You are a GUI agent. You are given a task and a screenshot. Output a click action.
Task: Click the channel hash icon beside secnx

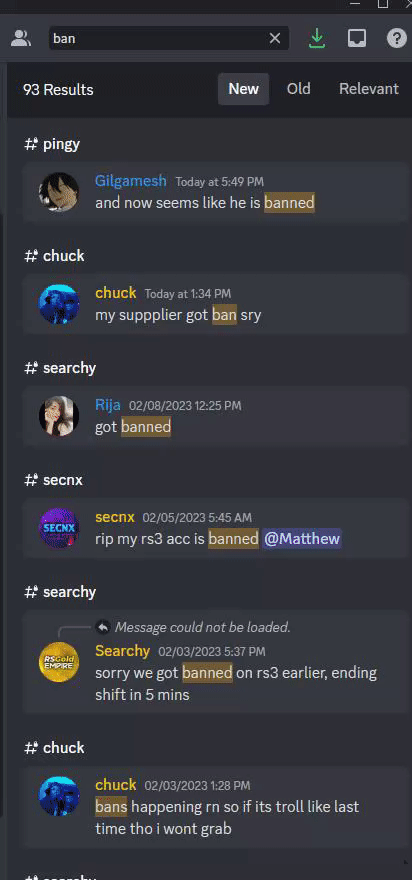tap(31, 480)
